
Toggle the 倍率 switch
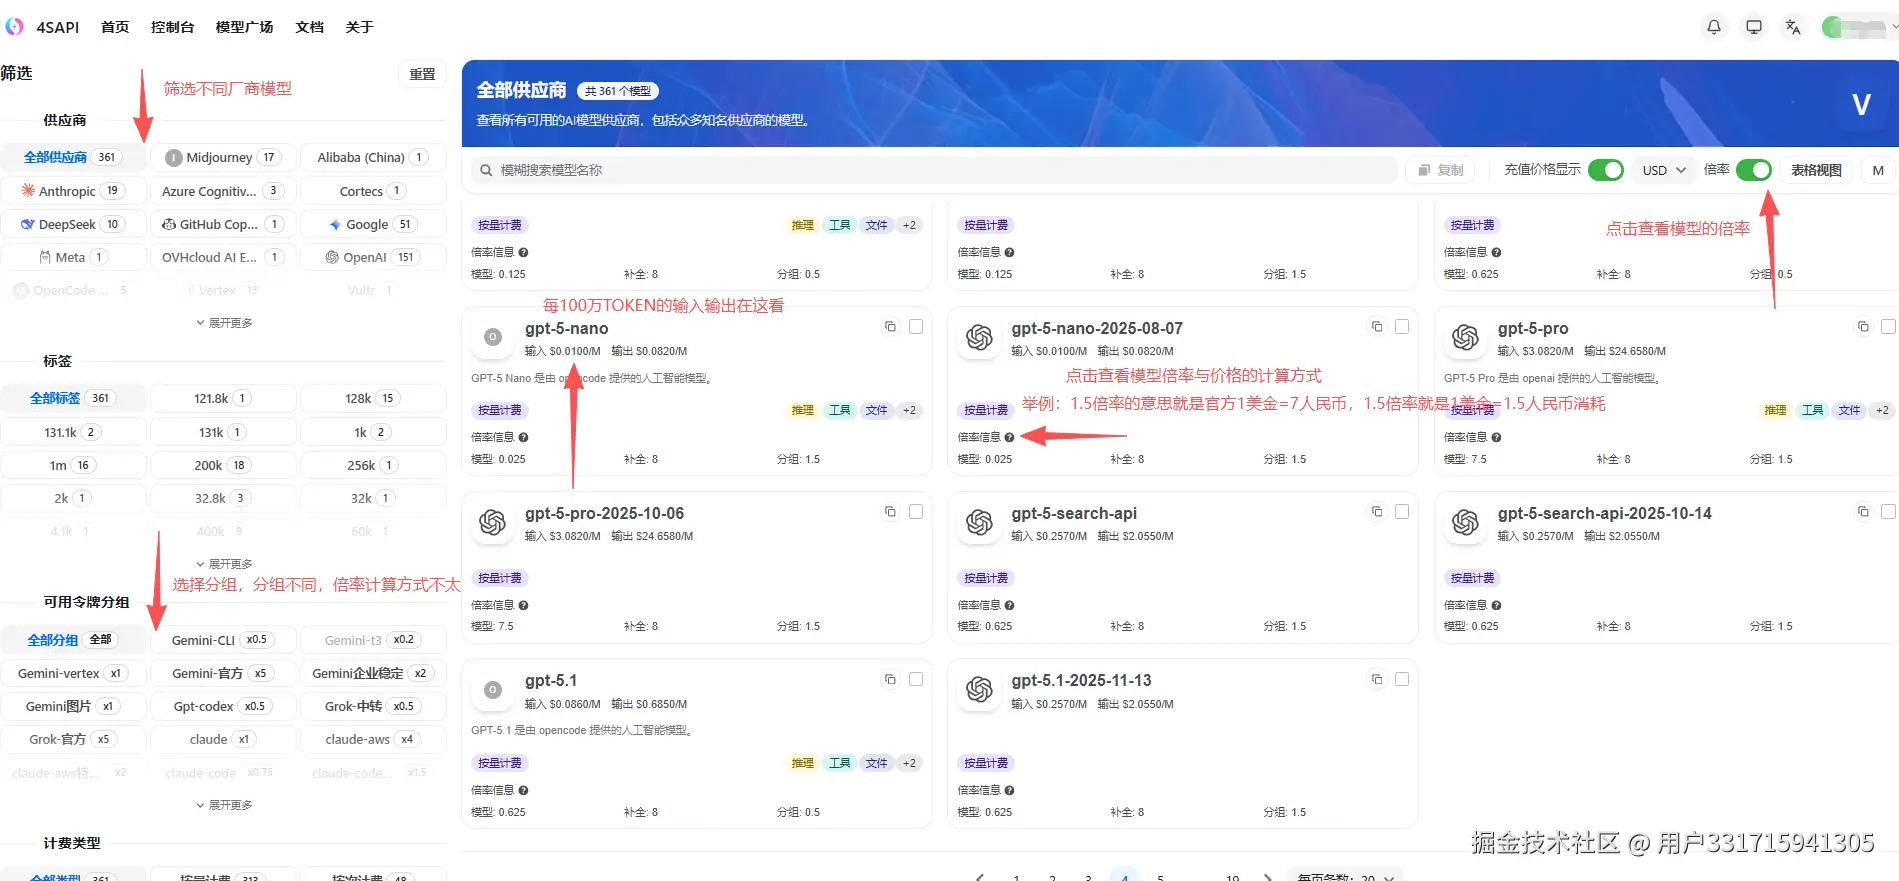1754,170
